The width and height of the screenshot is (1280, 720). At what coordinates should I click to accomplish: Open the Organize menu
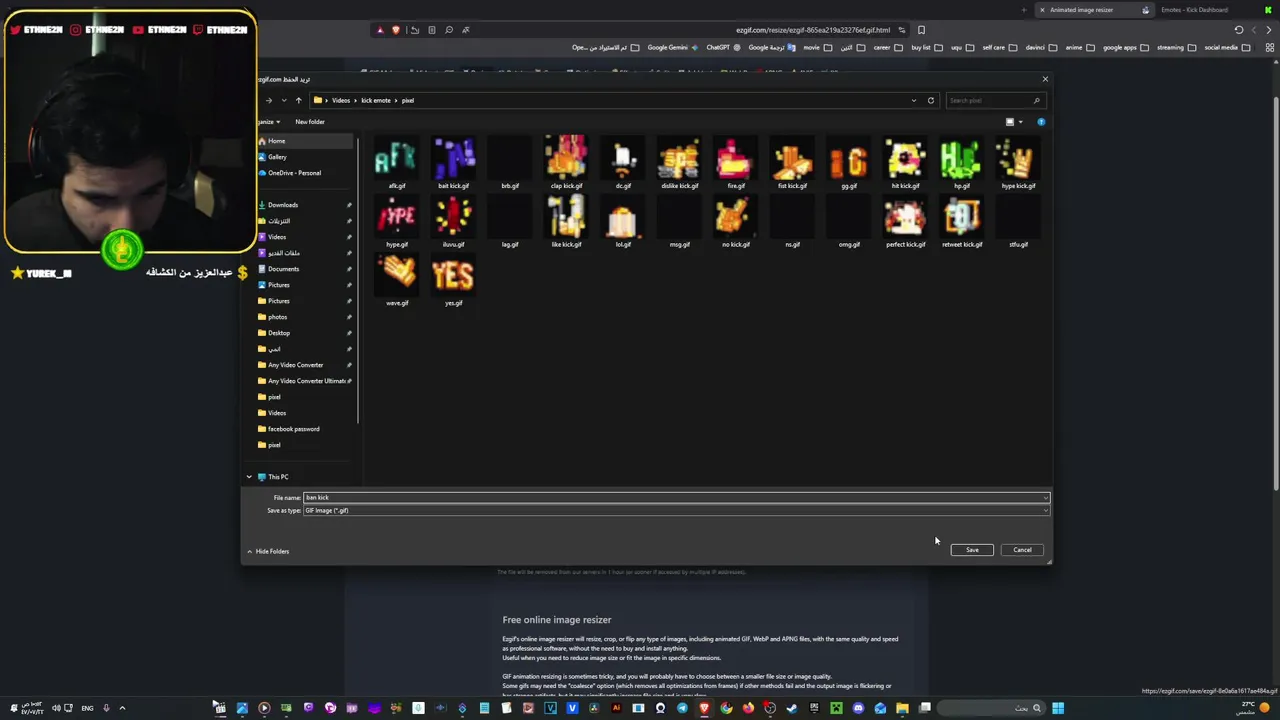(268, 122)
